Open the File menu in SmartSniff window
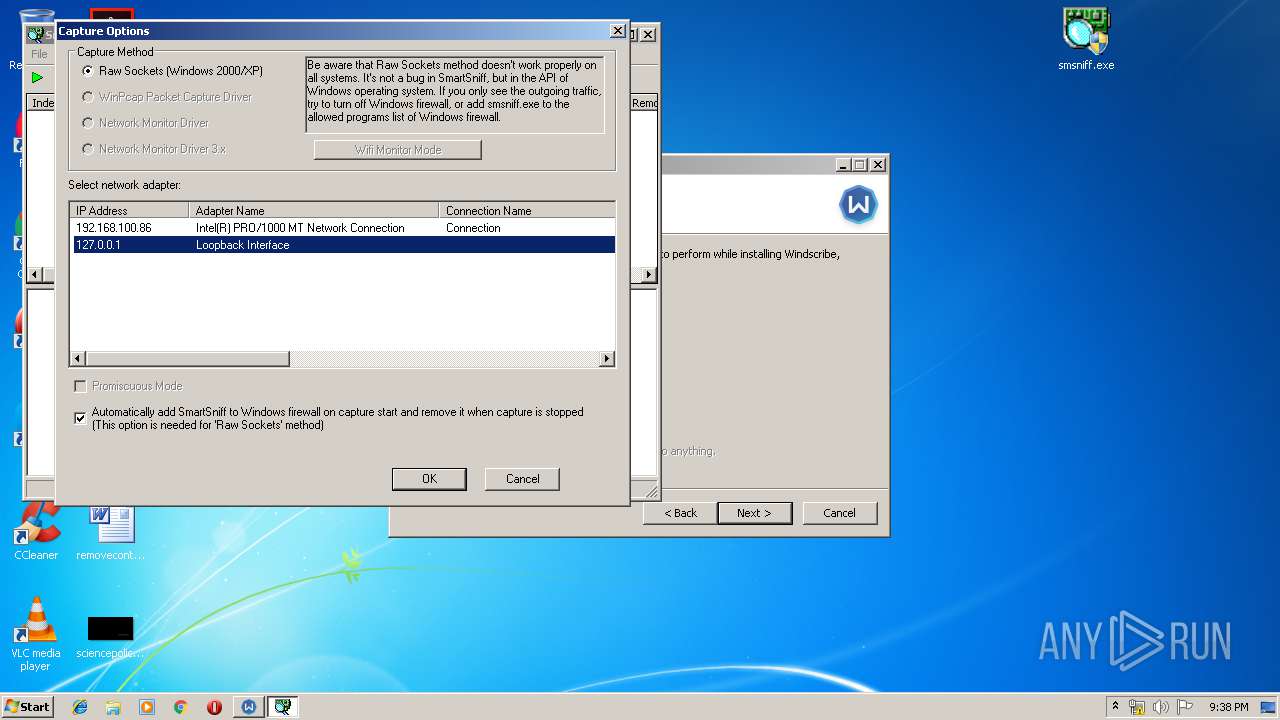This screenshot has height=720, width=1280. (39, 54)
